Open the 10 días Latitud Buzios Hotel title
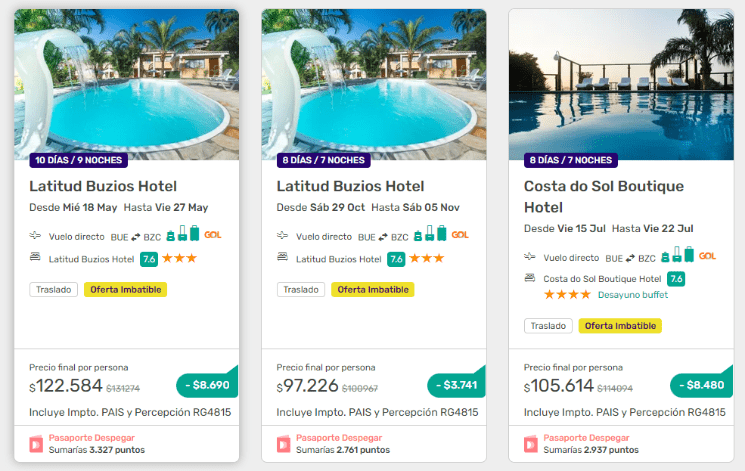 (103, 186)
